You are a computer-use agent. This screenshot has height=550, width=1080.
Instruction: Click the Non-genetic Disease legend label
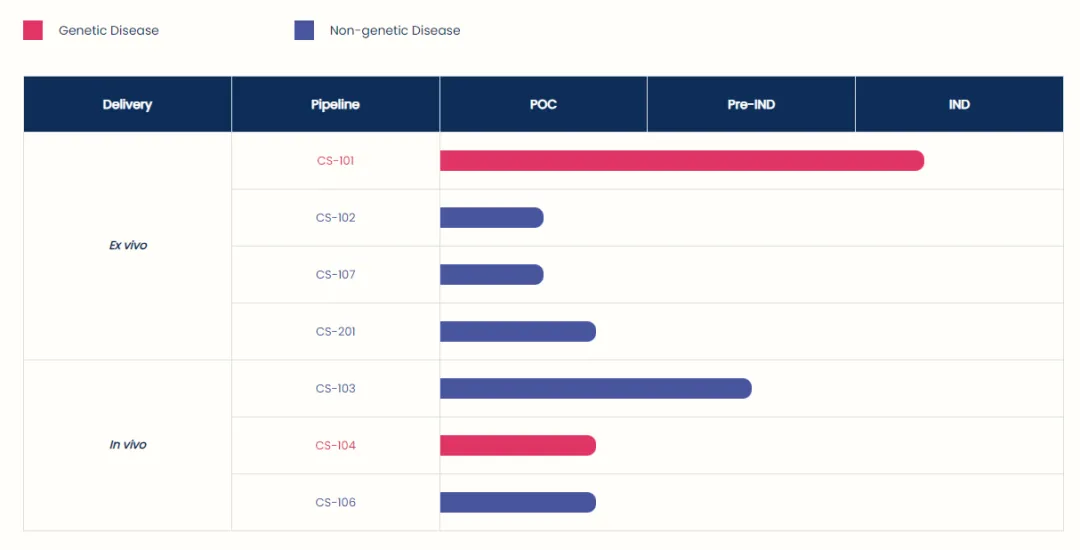pyautogui.click(x=395, y=30)
